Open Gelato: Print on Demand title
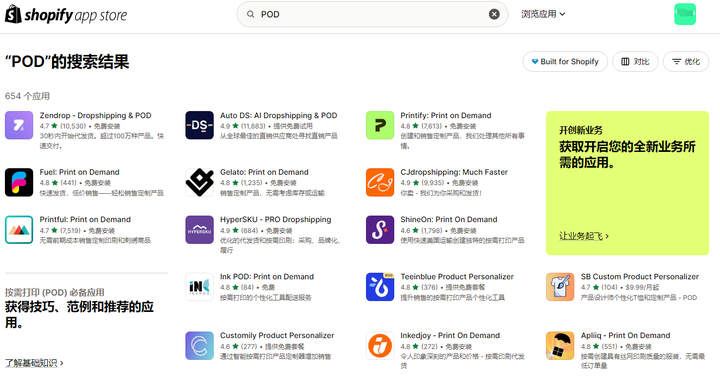The height and width of the screenshot is (380, 720). tap(264, 172)
